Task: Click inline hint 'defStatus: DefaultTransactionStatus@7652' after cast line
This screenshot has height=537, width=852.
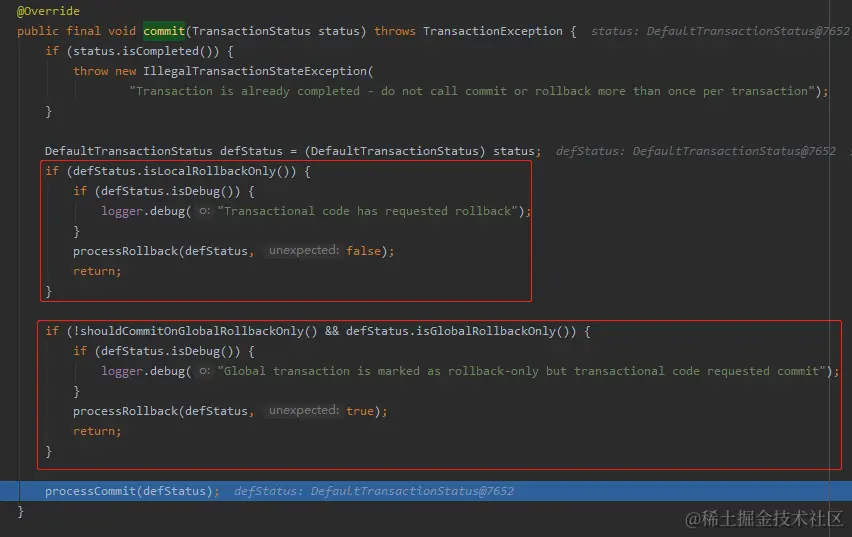Action: pos(696,151)
